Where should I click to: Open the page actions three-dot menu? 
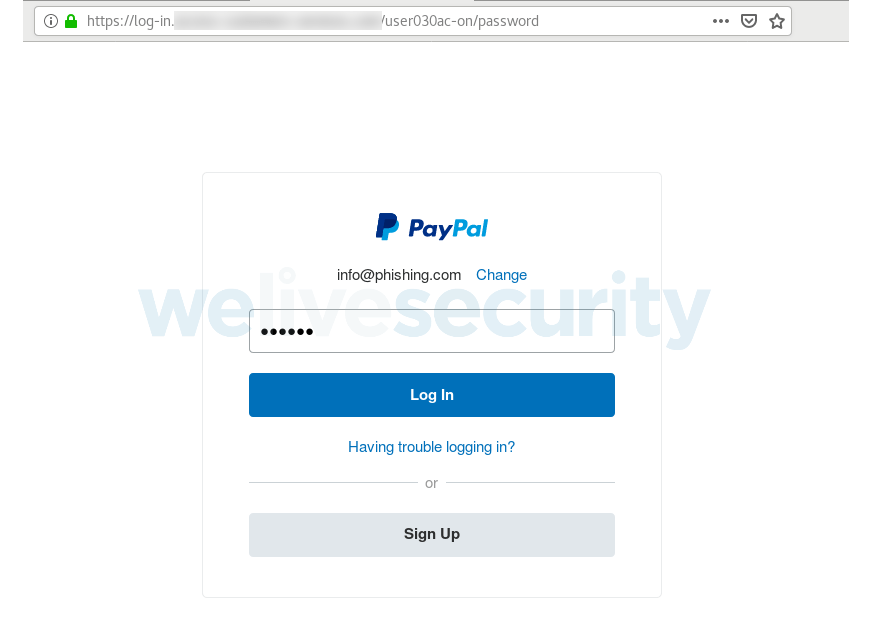pos(720,21)
